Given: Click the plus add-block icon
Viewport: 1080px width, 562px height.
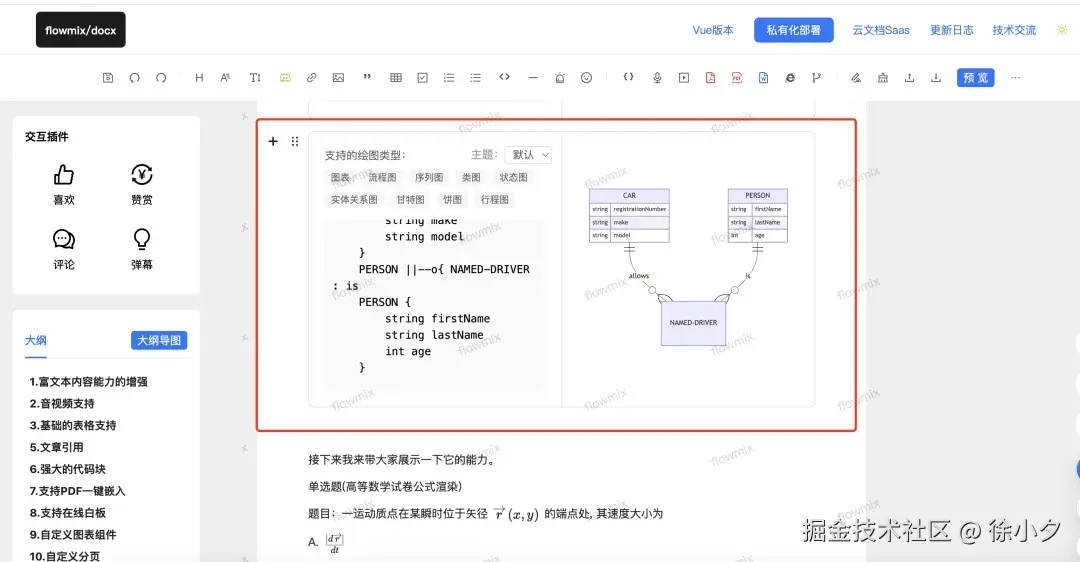Looking at the screenshot, I should coord(273,141).
